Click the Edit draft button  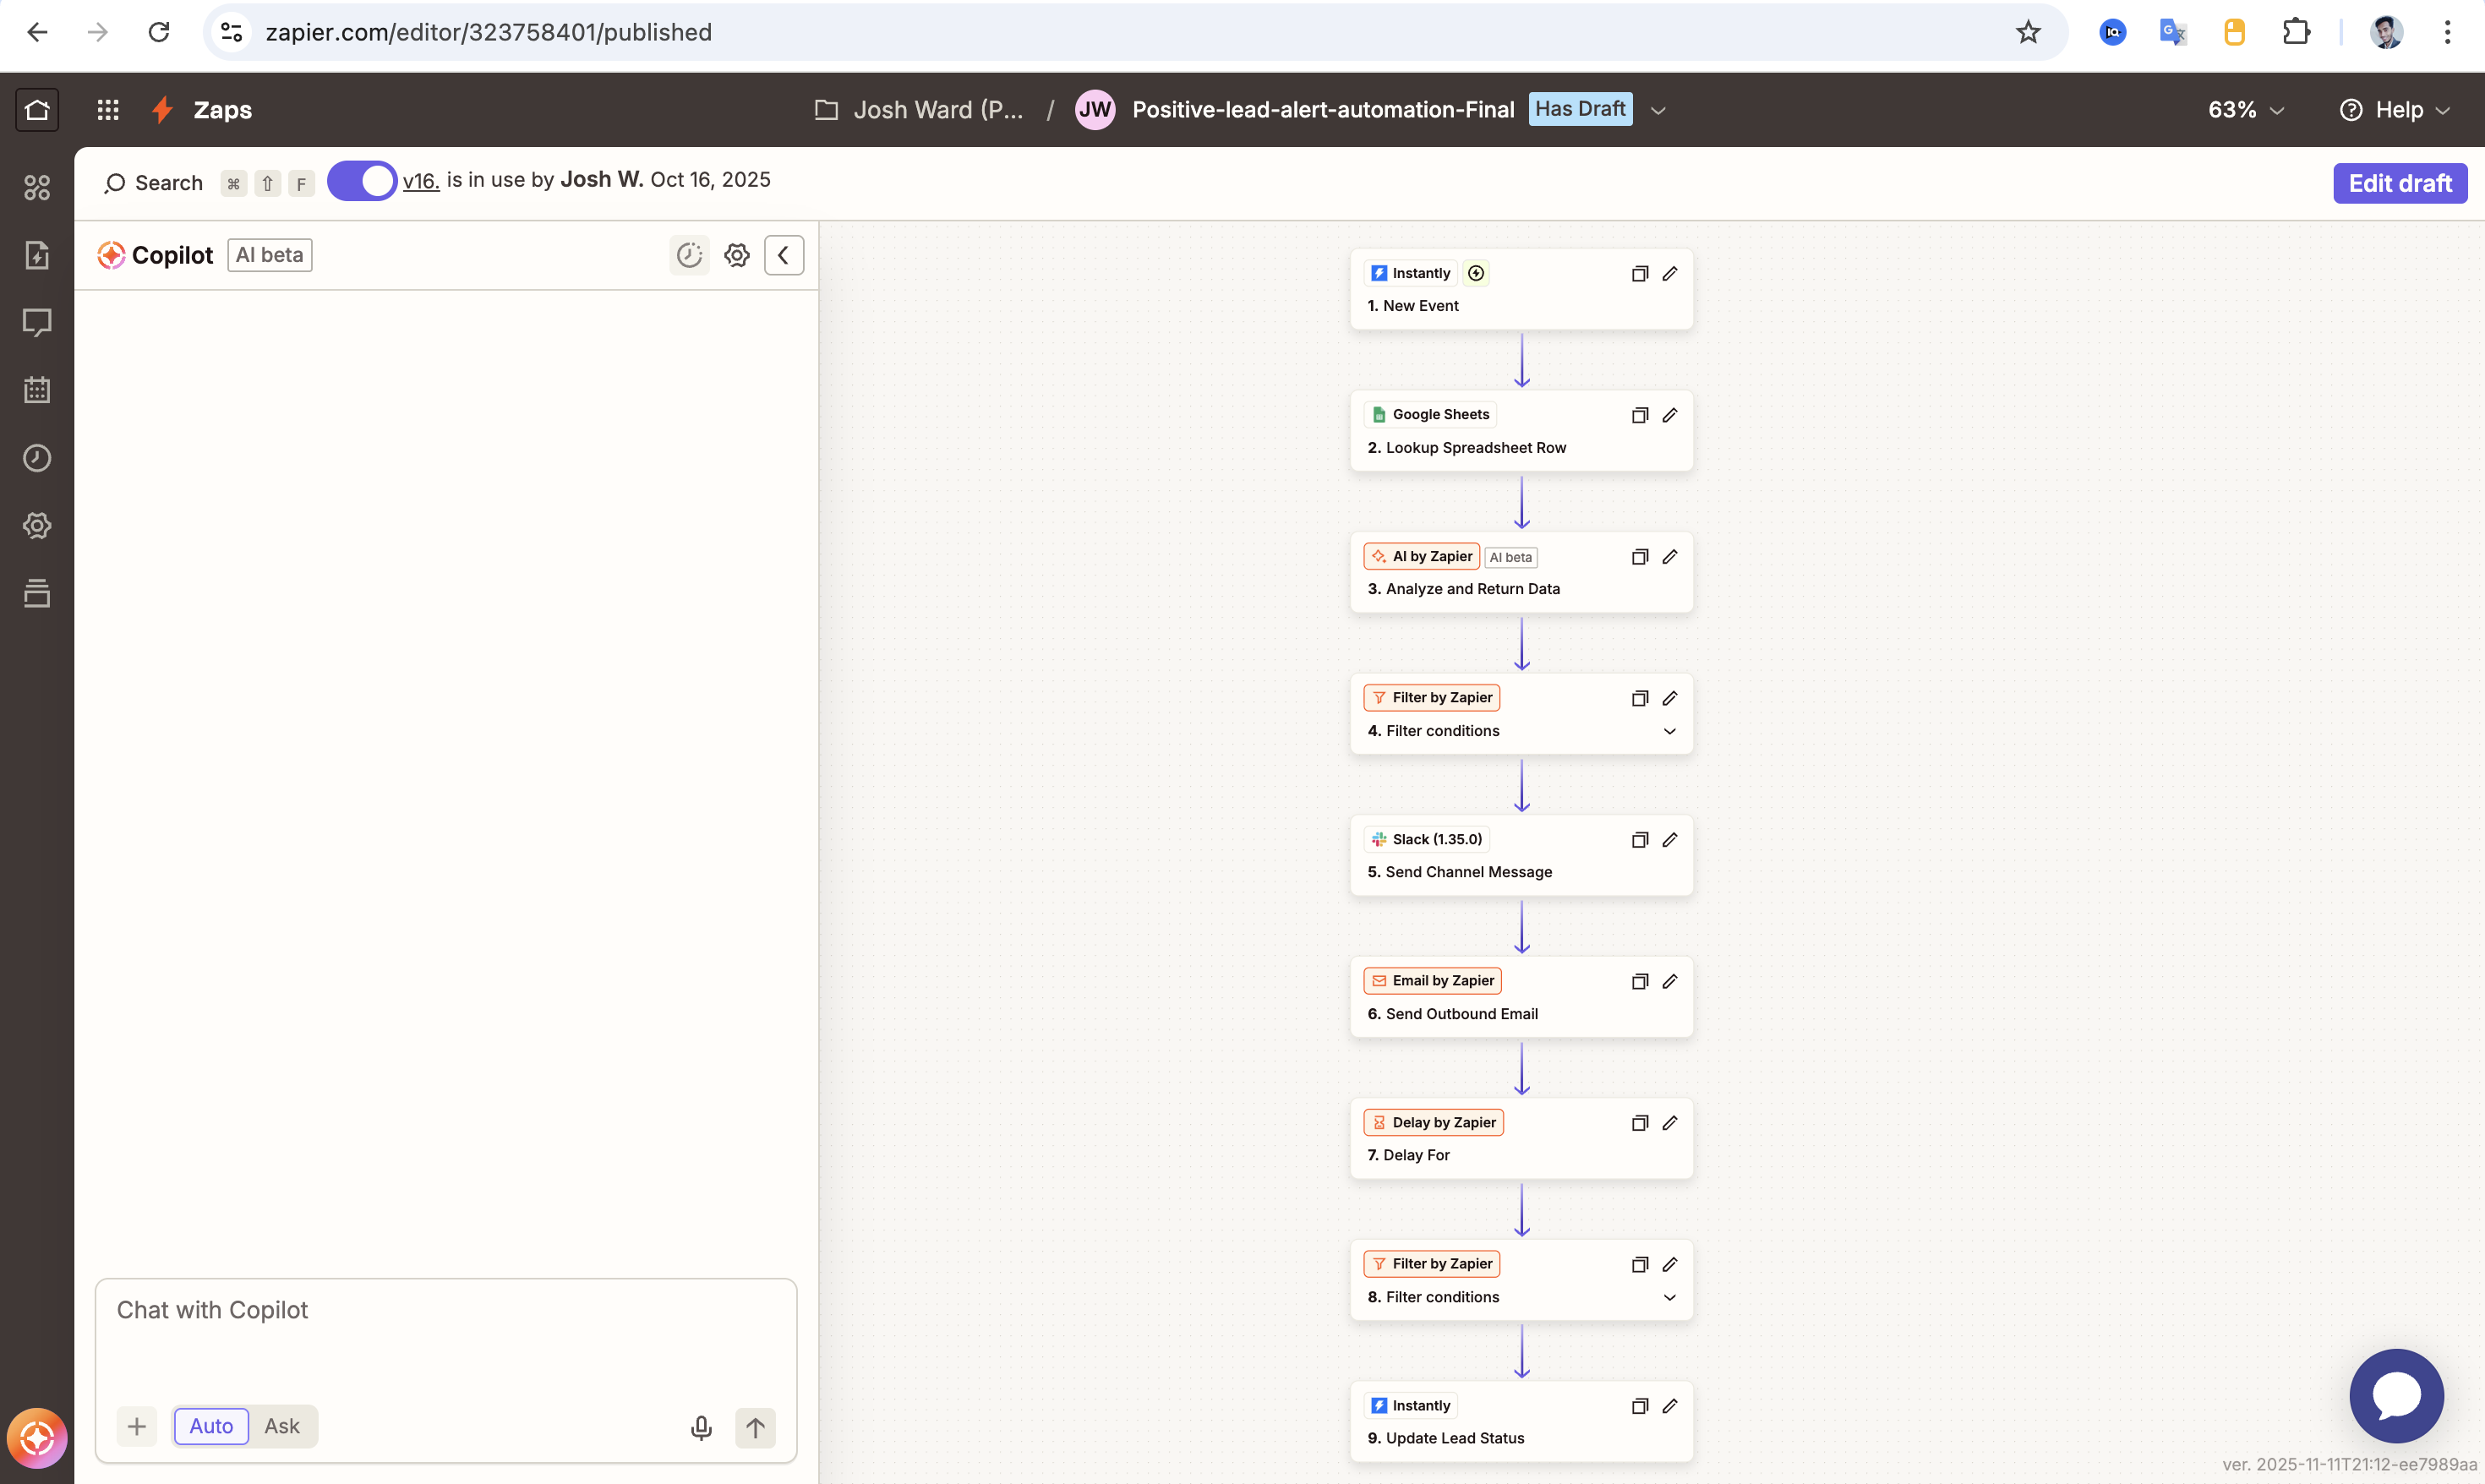(2400, 183)
